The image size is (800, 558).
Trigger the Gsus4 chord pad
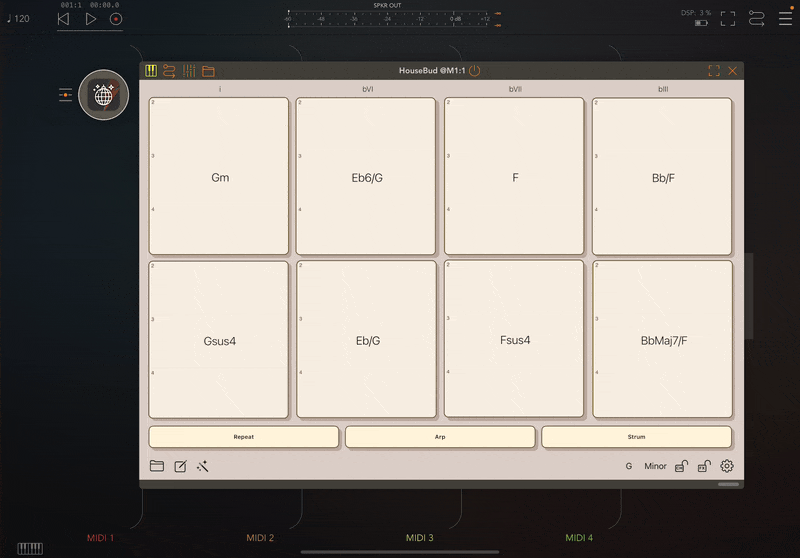219,340
